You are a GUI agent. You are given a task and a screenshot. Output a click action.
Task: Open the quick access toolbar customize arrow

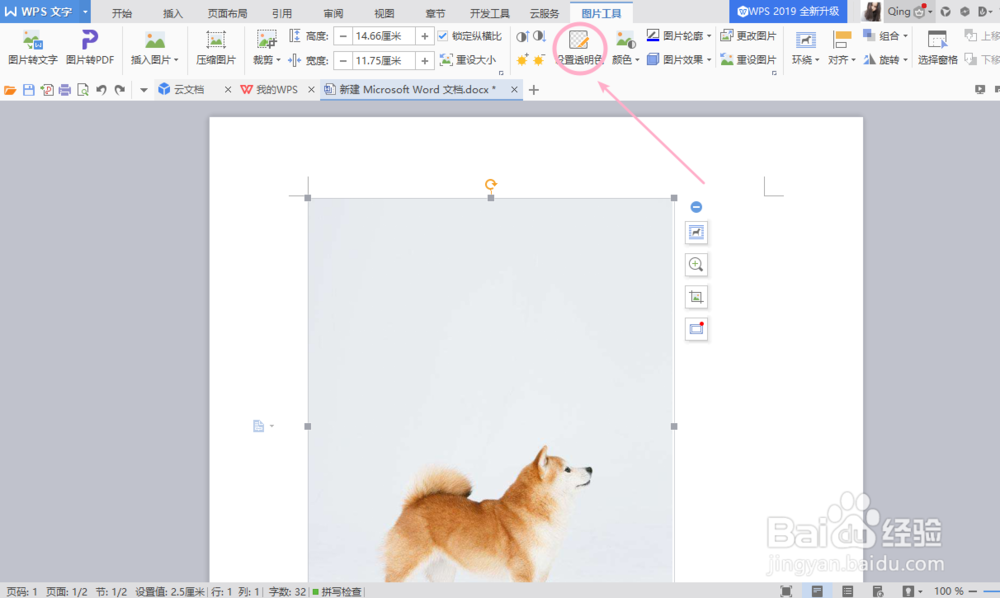(143, 90)
